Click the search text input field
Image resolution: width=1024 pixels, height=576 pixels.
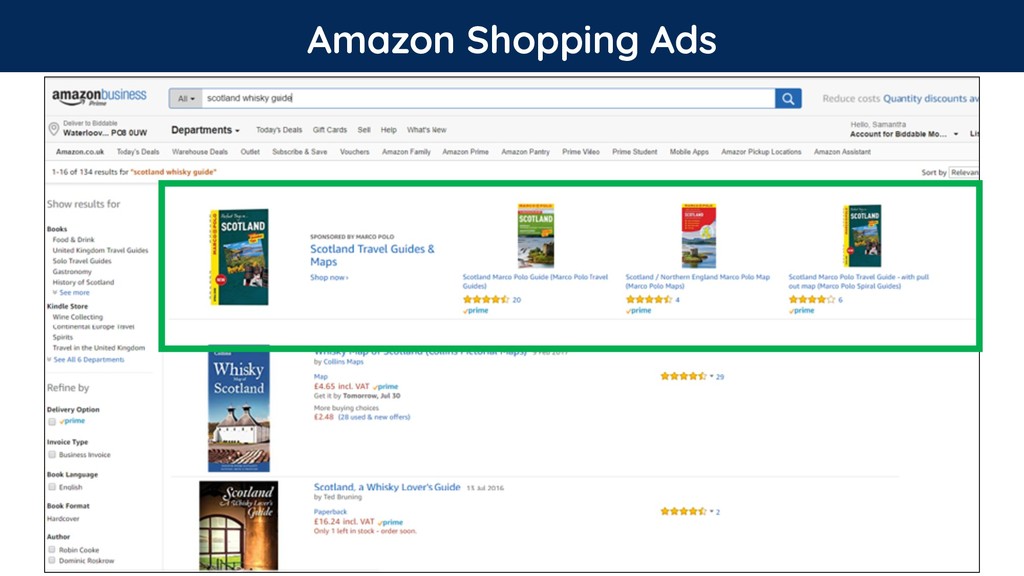click(x=488, y=99)
